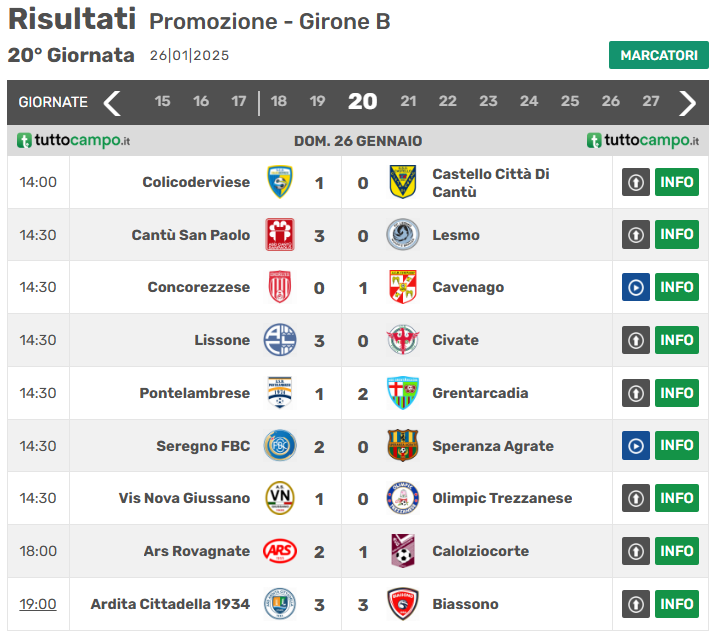The height and width of the screenshot is (638, 721).
Task: Click the Biassono team crest
Action: point(402,604)
